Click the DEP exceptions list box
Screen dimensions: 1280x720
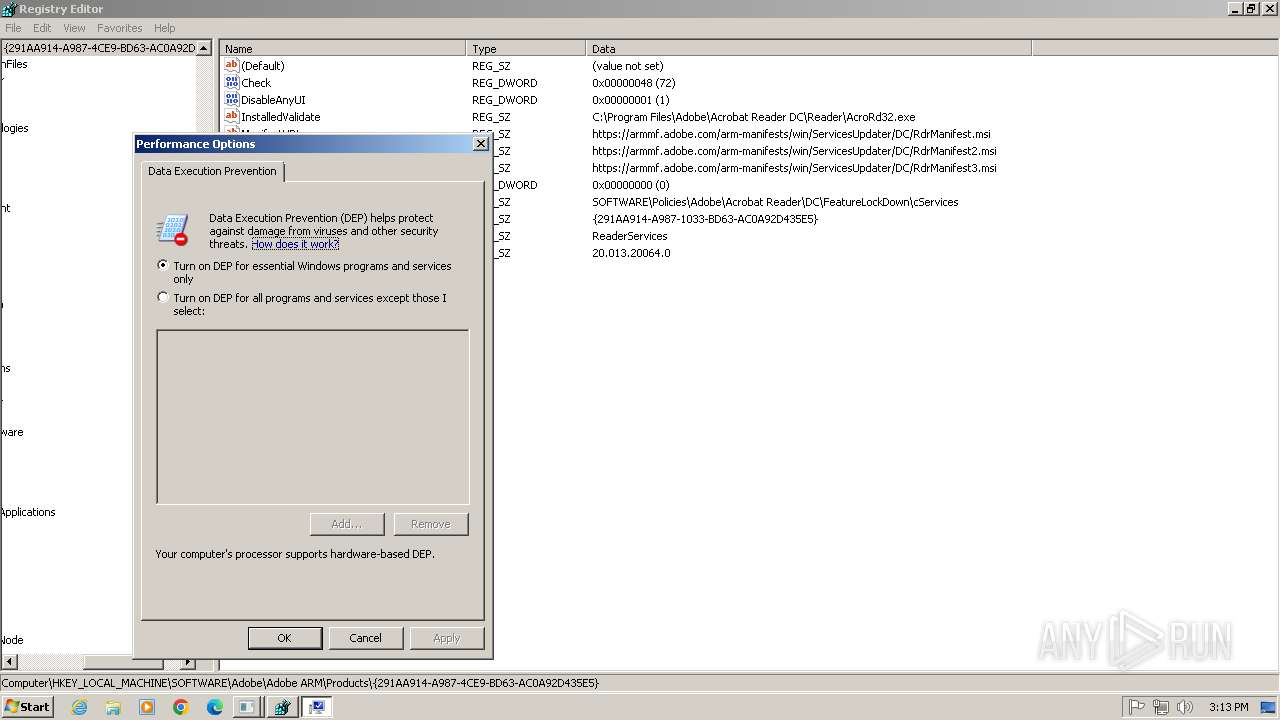coord(313,417)
